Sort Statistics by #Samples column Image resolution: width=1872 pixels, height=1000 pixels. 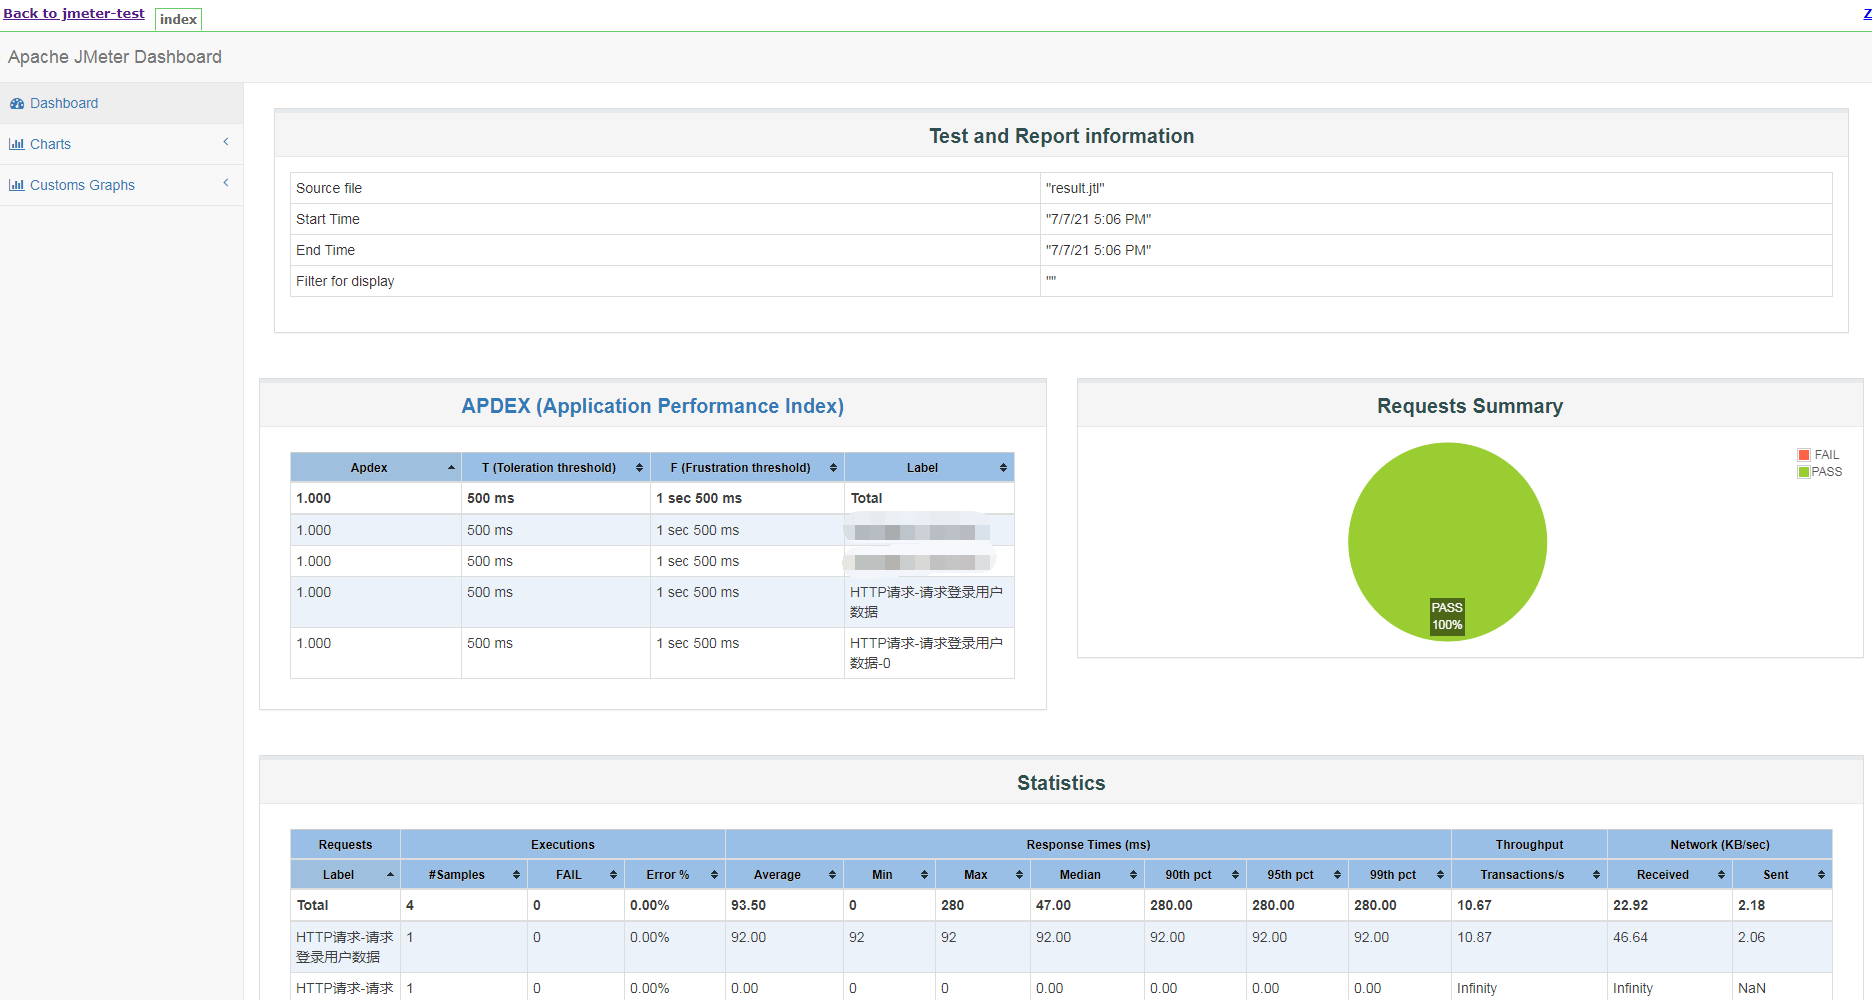[464, 874]
